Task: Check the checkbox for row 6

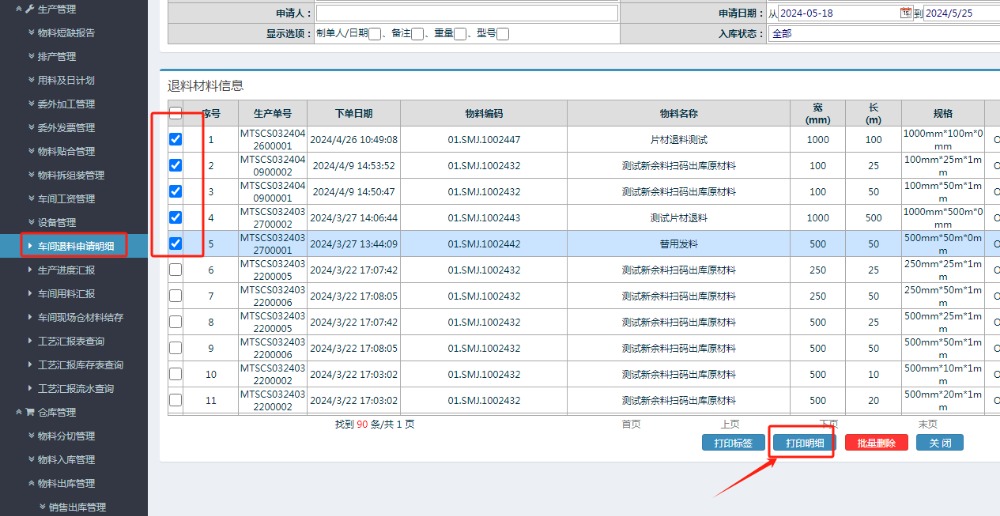Action: [x=175, y=270]
